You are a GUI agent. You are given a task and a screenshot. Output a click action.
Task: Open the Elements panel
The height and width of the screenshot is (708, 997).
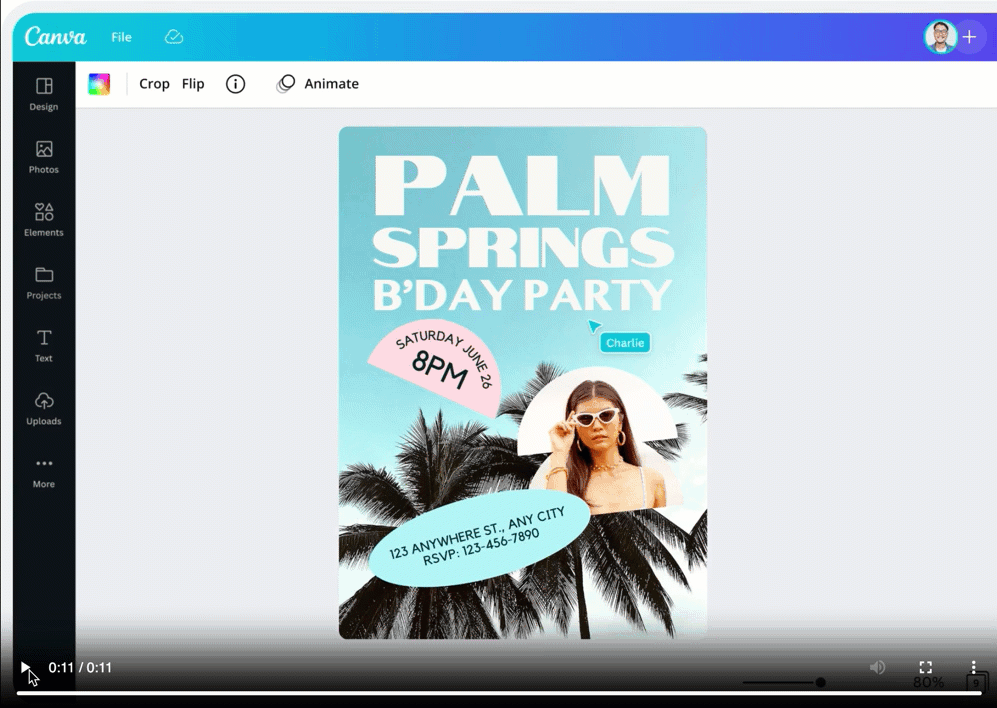(x=44, y=220)
